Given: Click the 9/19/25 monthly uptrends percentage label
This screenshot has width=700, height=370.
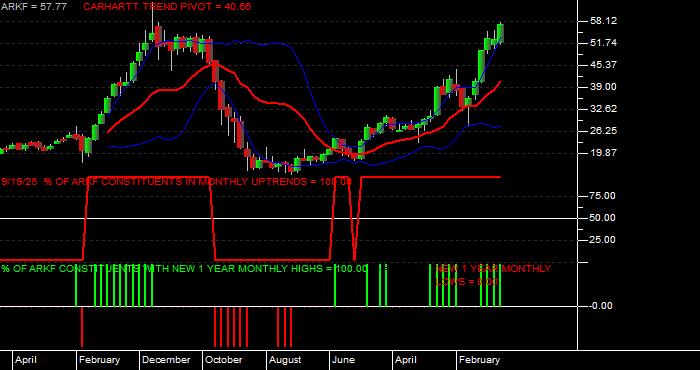Looking at the screenshot, I should tap(177, 182).
